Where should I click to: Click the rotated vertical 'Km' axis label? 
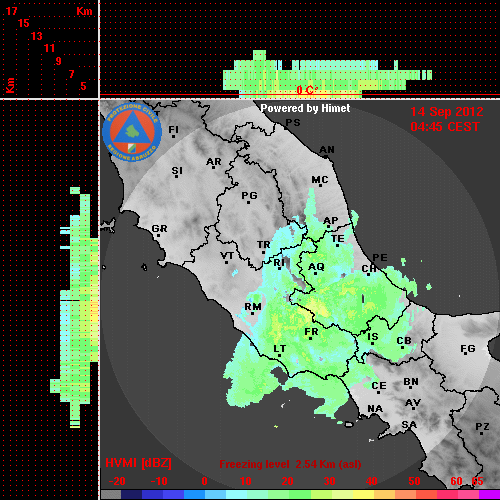pos(11,86)
